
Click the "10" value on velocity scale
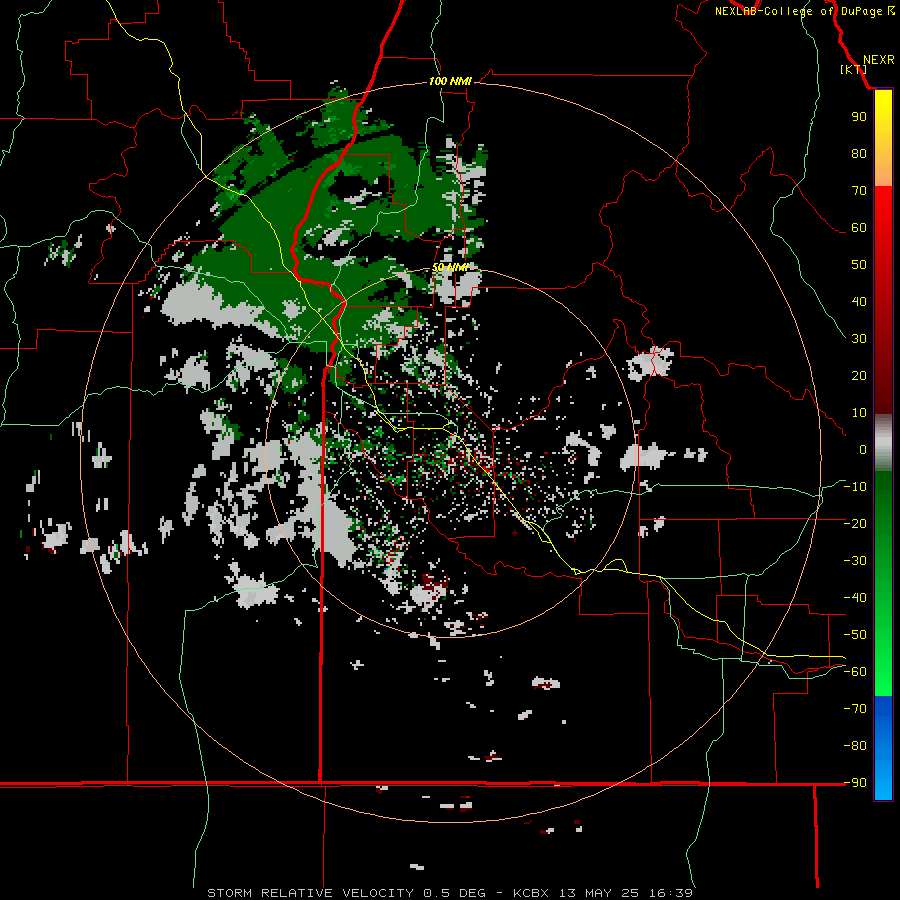click(x=859, y=413)
